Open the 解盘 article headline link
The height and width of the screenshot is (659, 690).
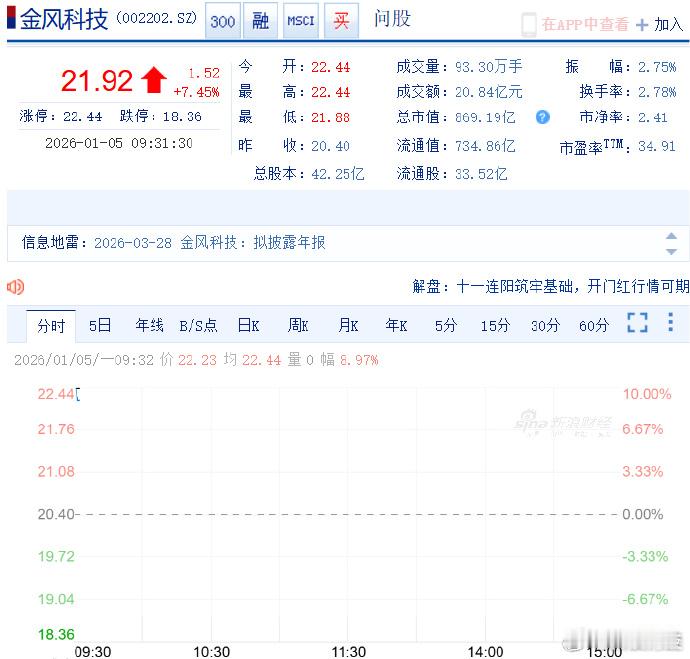click(x=573, y=286)
